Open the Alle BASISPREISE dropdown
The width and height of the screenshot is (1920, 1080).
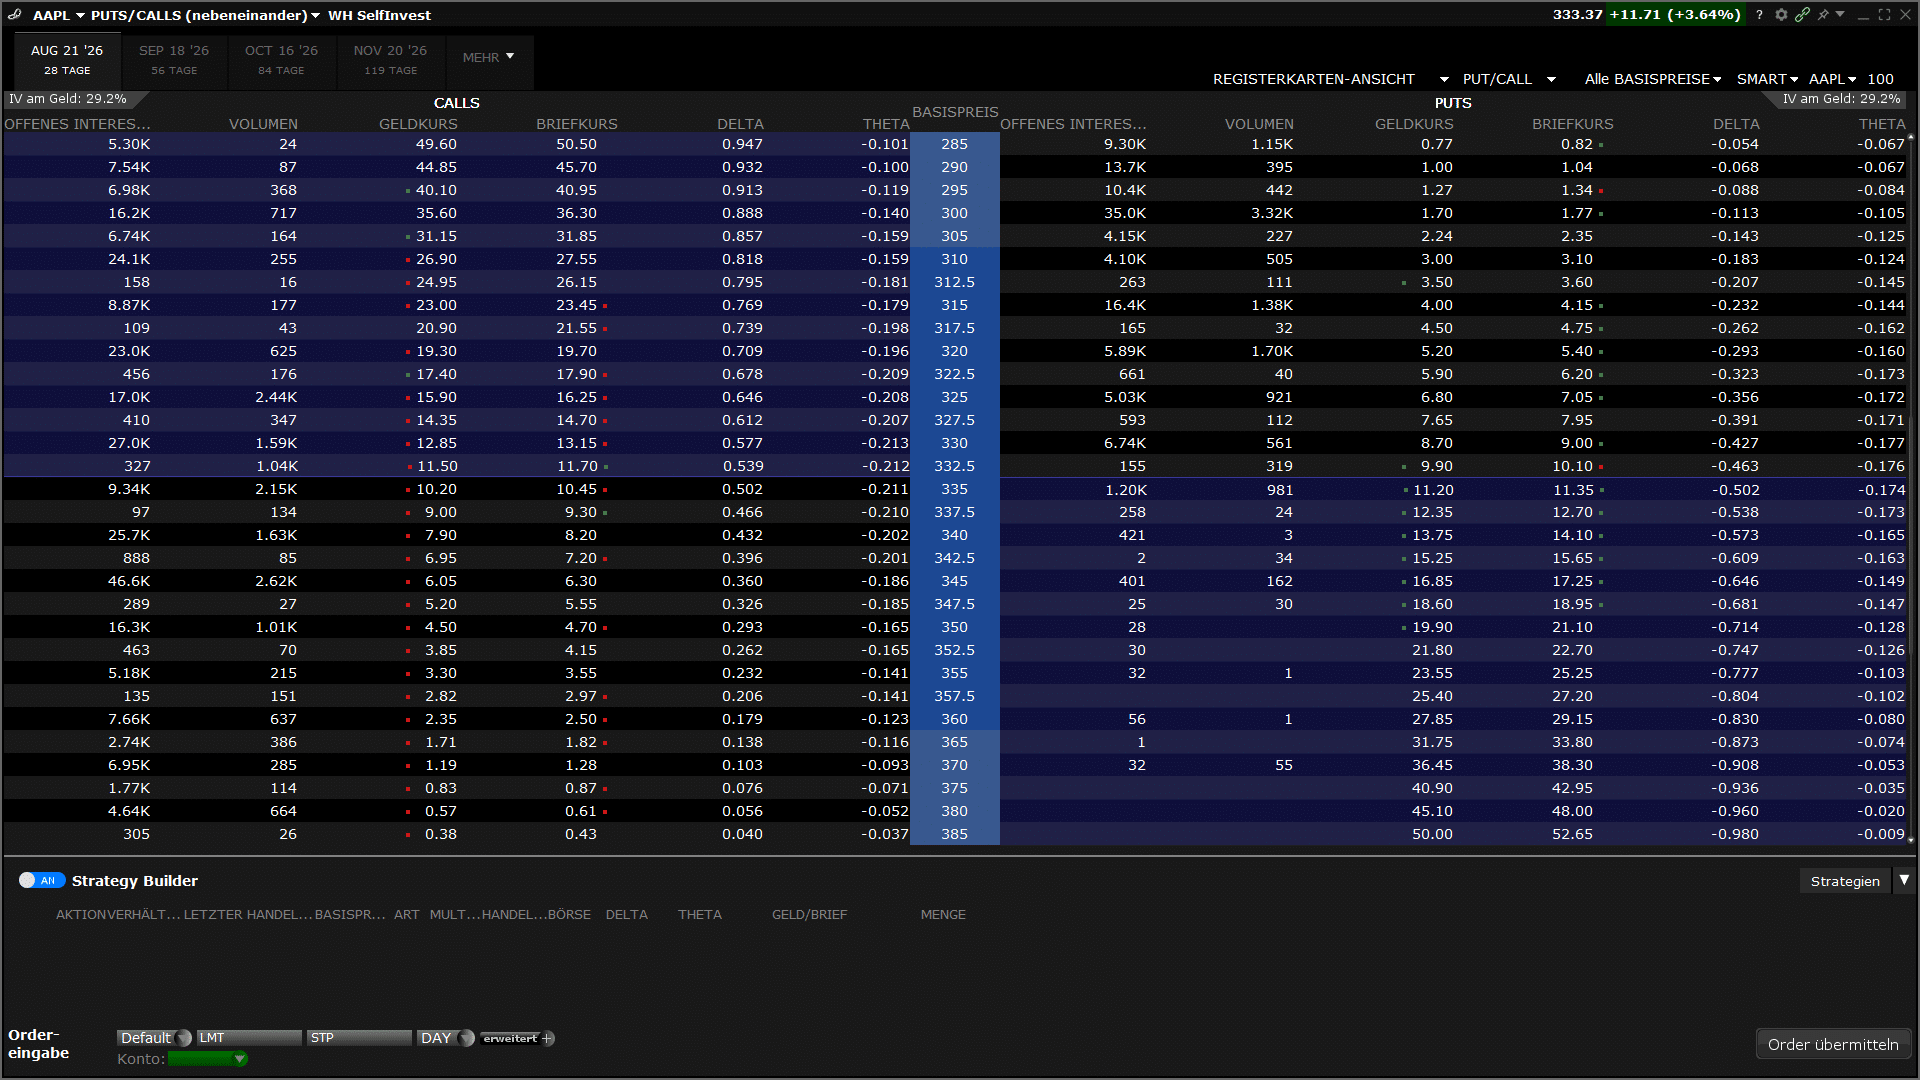coord(1652,79)
